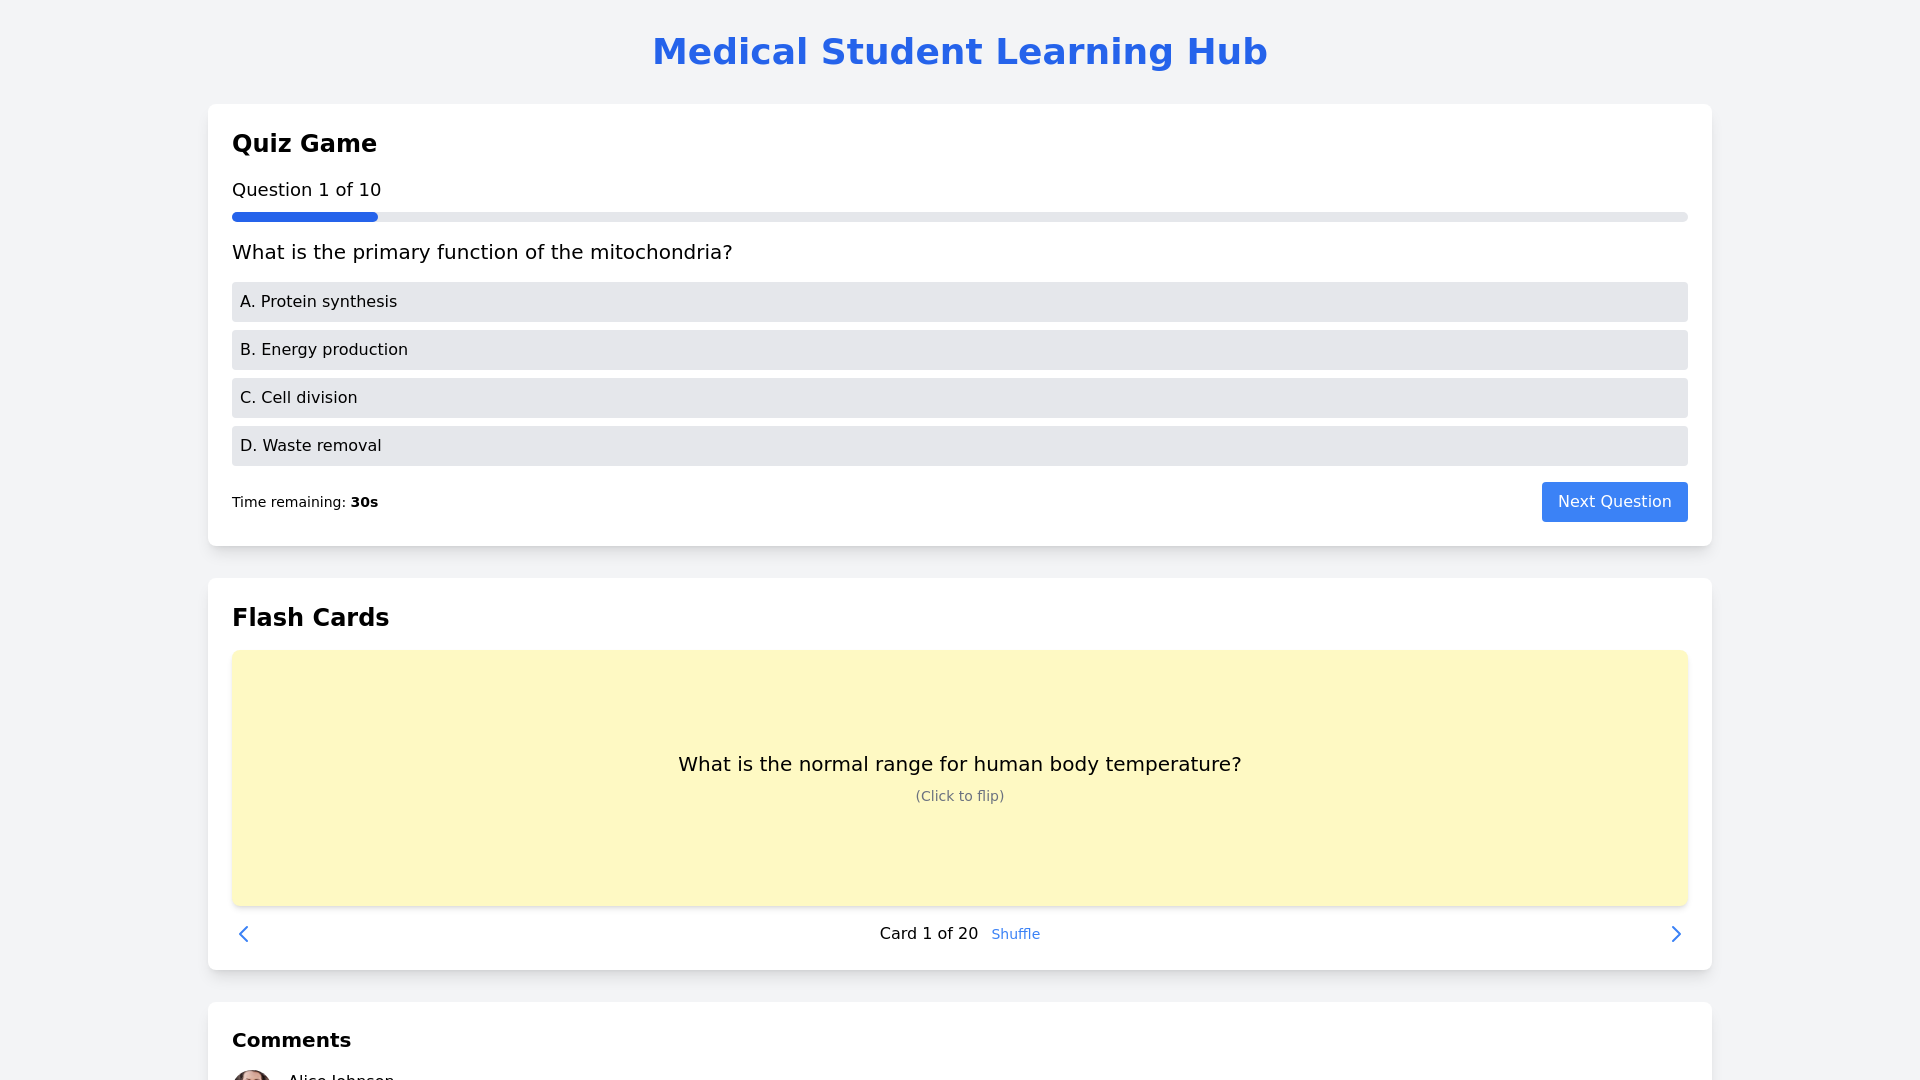Select answer D. Waste removal
The image size is (1920, 1080).
pos(959,446)
